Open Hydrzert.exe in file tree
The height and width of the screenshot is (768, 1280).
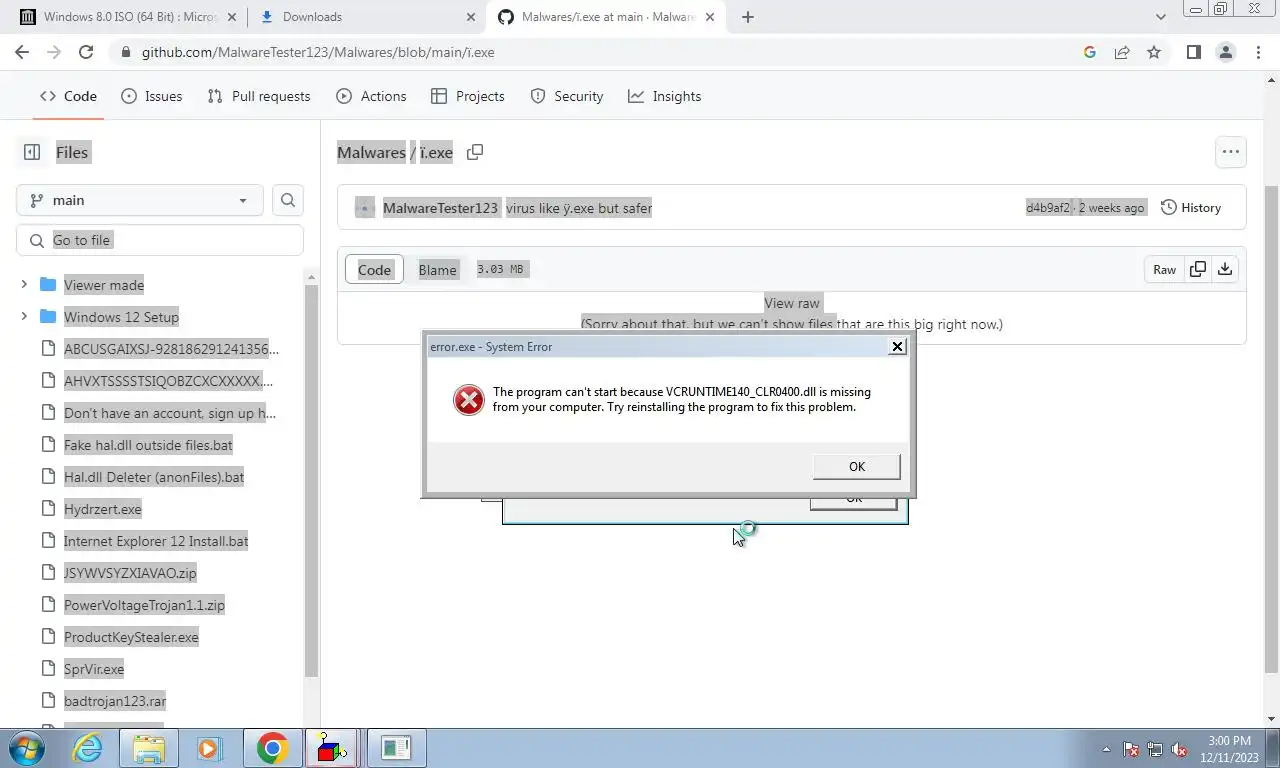click(103, 509)
